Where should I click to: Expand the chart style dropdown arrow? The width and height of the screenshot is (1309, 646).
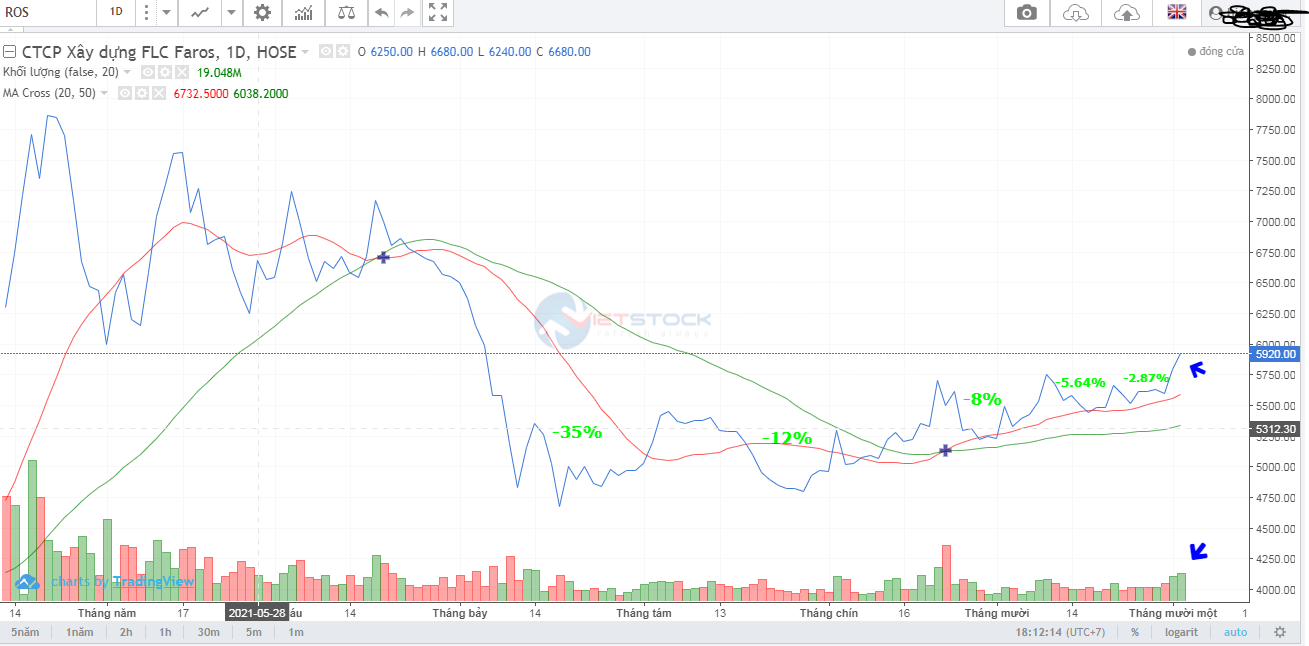[231, 13]
